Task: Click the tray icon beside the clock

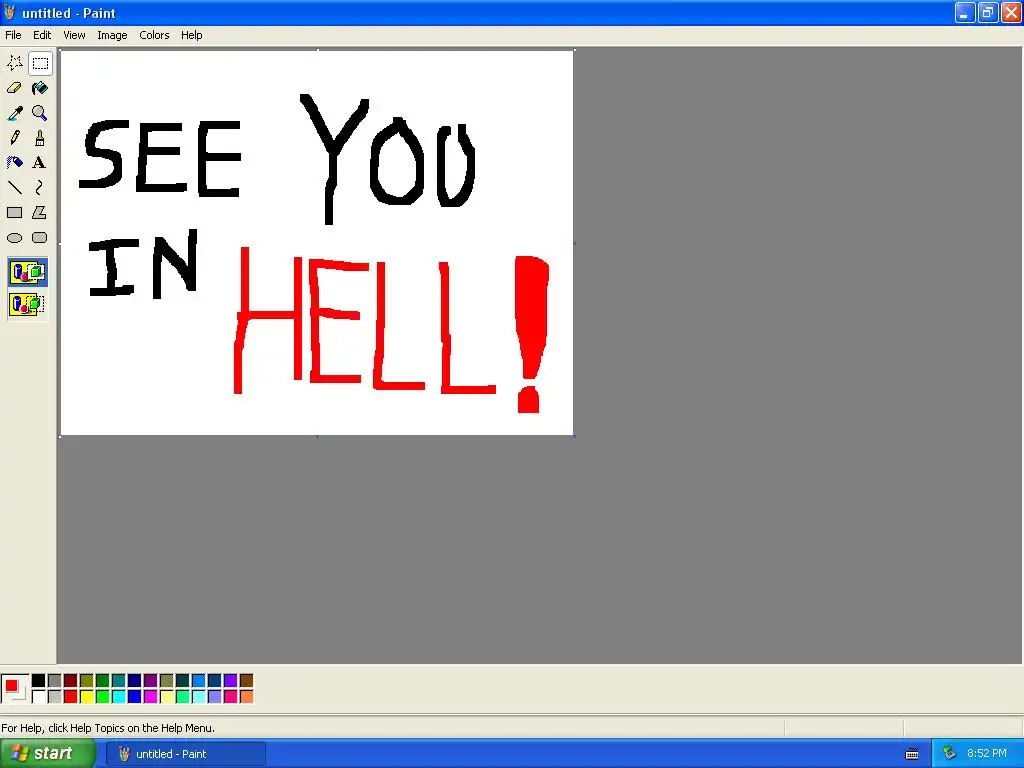Action: (x=949, y=754)
